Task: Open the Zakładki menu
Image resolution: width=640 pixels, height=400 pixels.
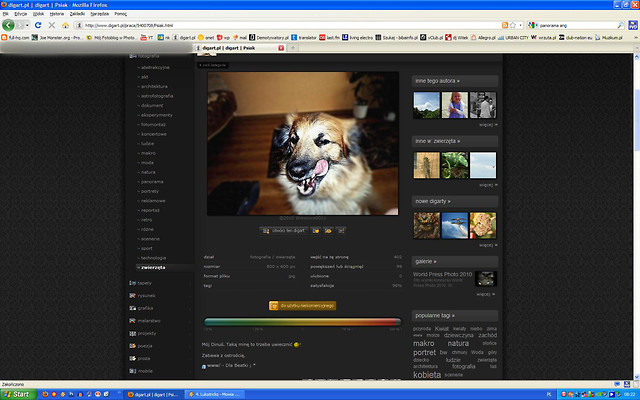Action: [77, 14]
